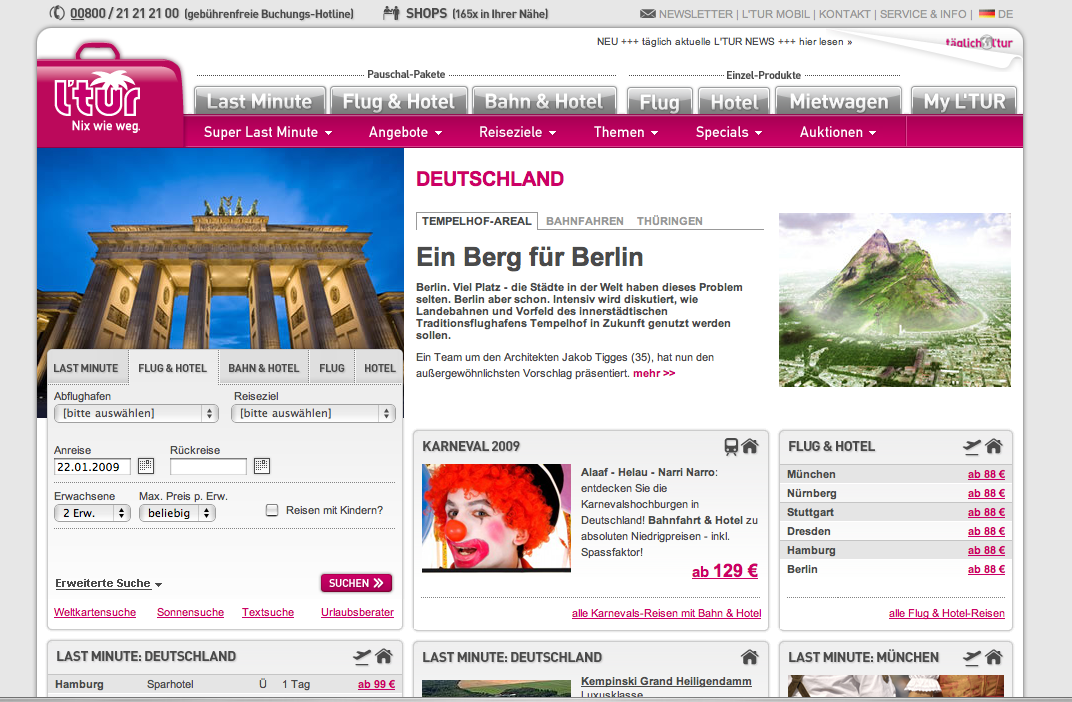Open the Rückreise calendar picker icon
The width and height of the screenshot is (1072, 702).
[x=262, y=466]
